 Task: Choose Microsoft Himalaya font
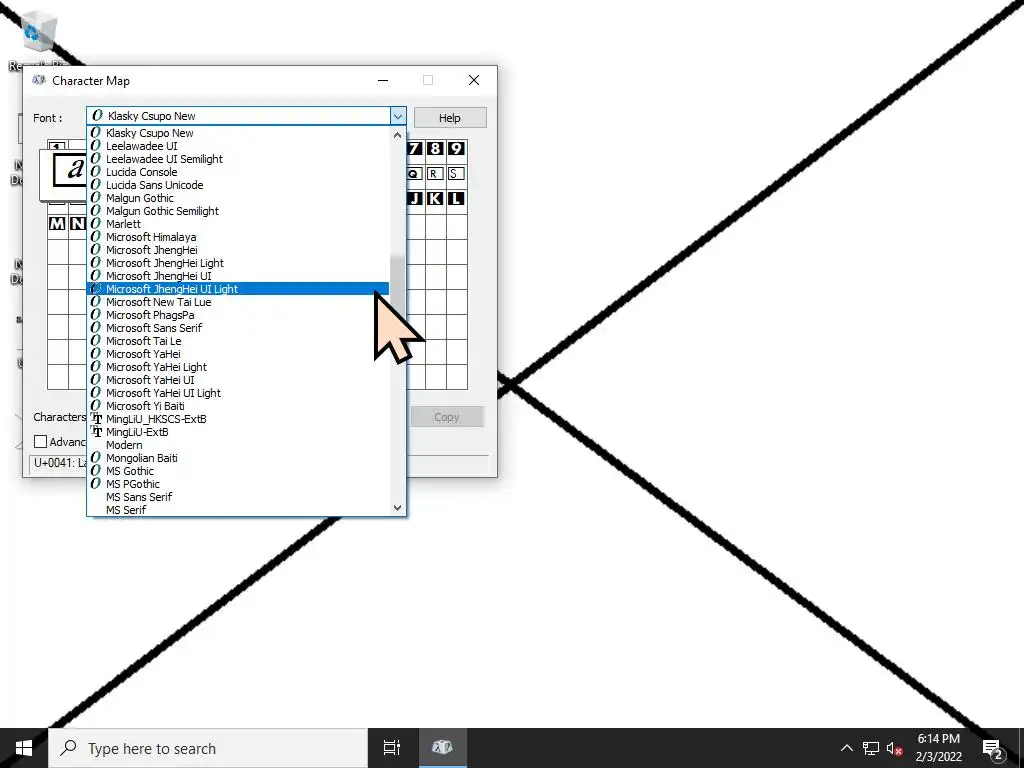(x=238, y=237)
